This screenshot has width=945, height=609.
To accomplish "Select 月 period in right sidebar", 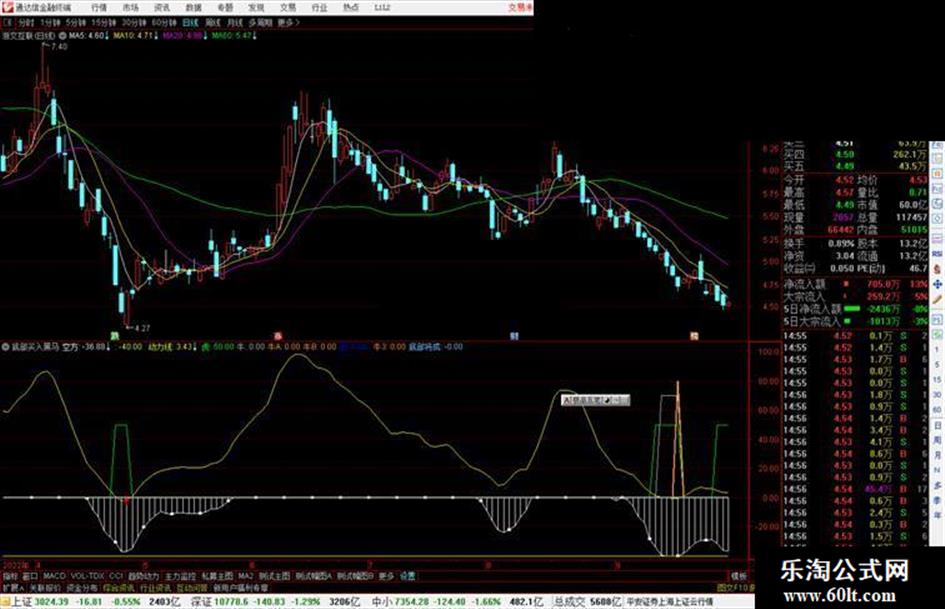I will [x=937, y=455].
